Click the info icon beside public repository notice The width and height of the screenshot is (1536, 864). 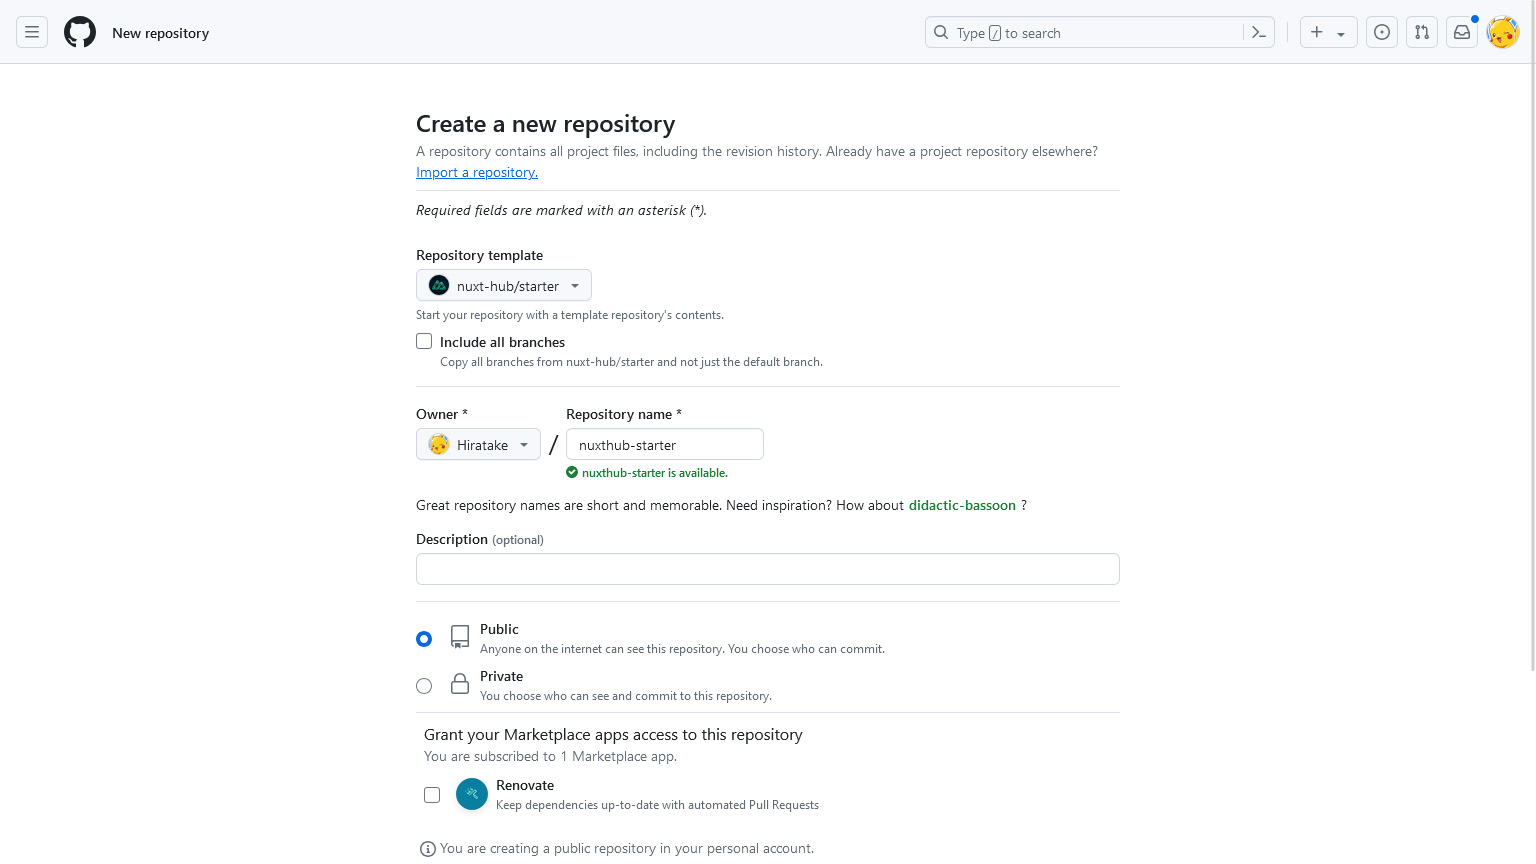tap(428, 849)
